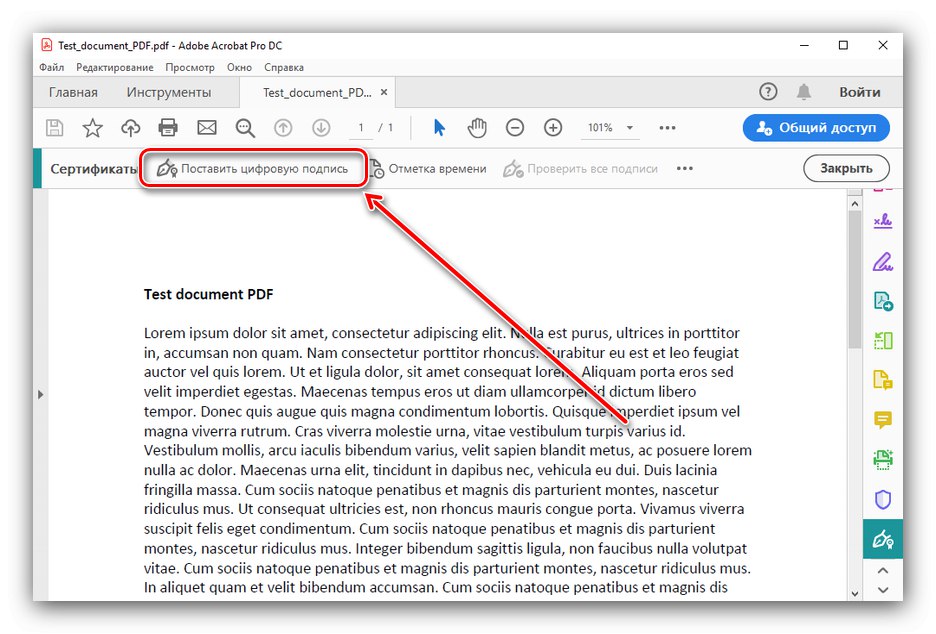Select the Test_document_PD... tab
This screenshot has width=936, height=634.
317,93
